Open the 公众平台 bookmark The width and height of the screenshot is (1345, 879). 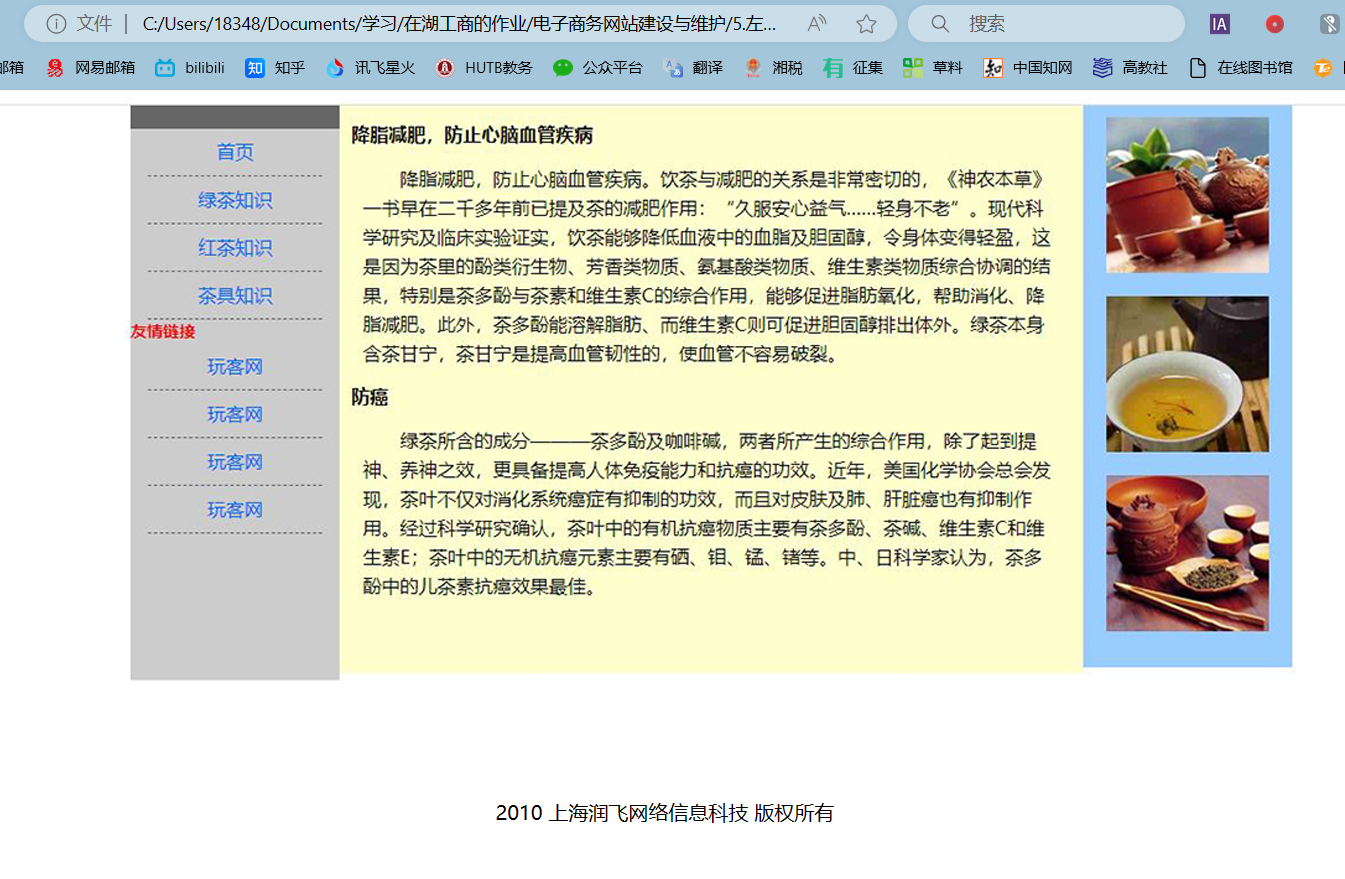tap(597, 68)
